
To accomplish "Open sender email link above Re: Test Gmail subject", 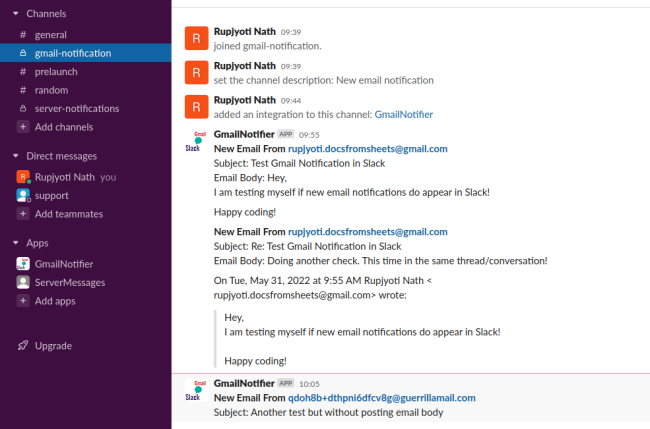I will point(368,232).
